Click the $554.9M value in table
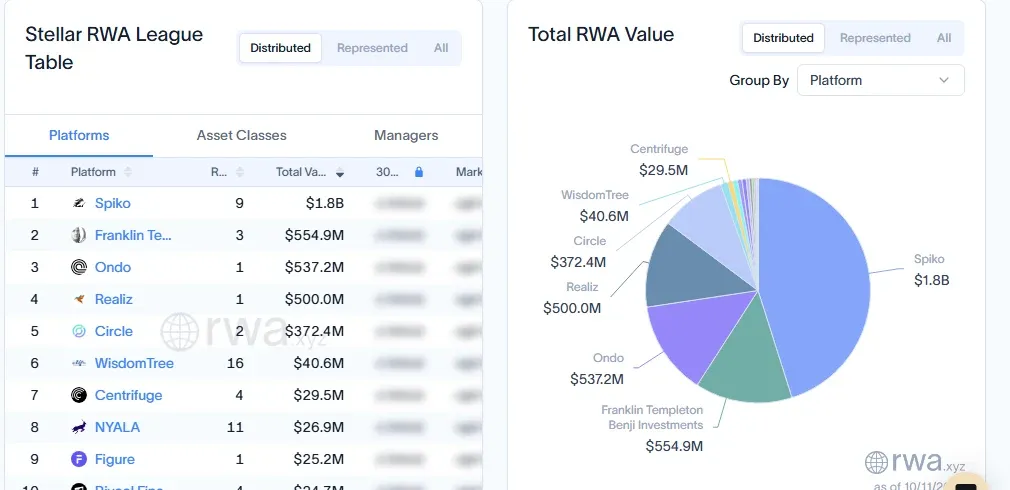 pos(314,236)
